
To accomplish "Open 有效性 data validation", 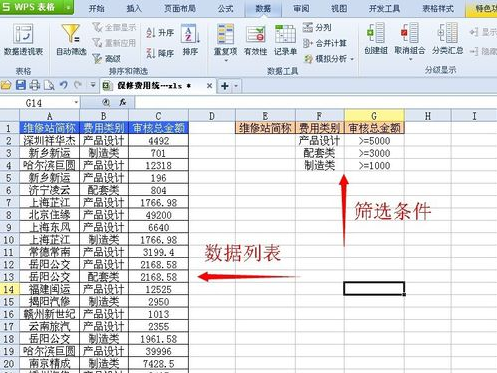I will click(x=256, y=39).
